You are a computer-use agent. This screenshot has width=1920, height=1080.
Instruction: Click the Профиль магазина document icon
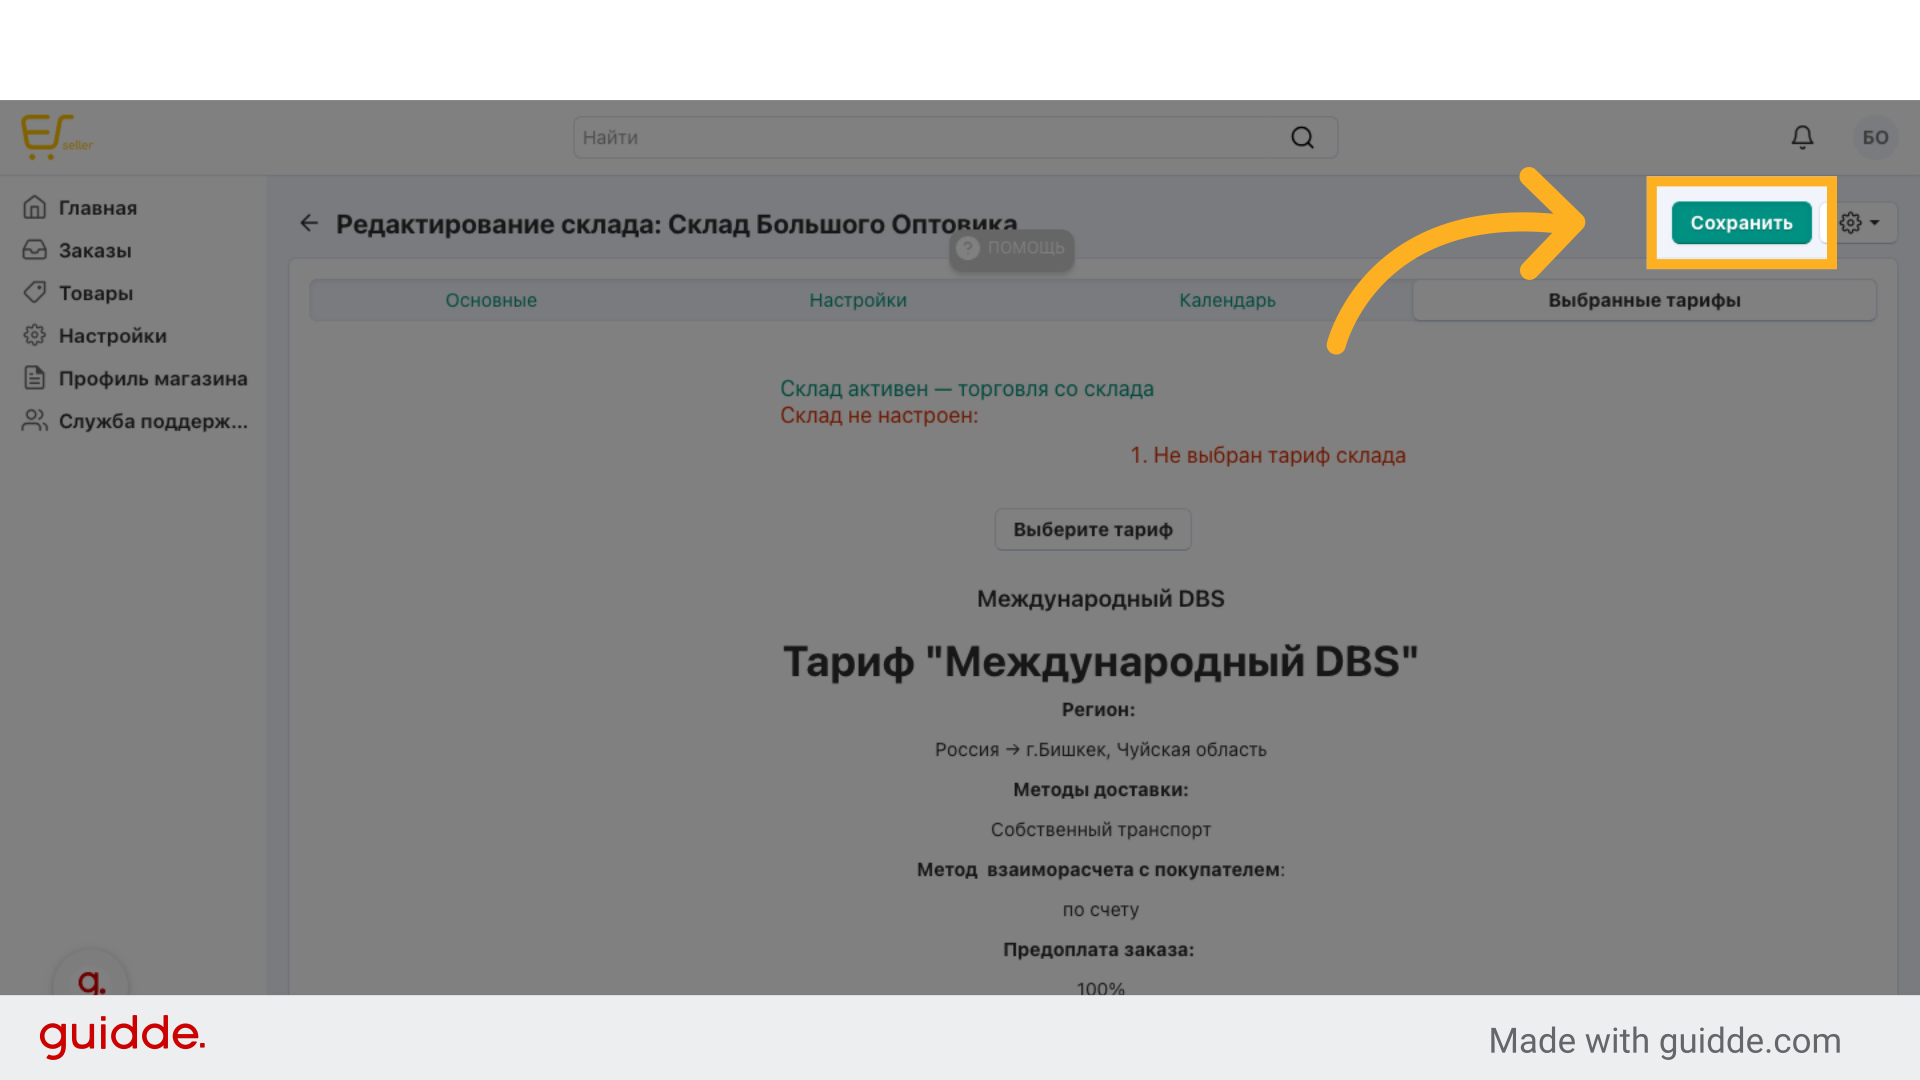pos(36,378)
